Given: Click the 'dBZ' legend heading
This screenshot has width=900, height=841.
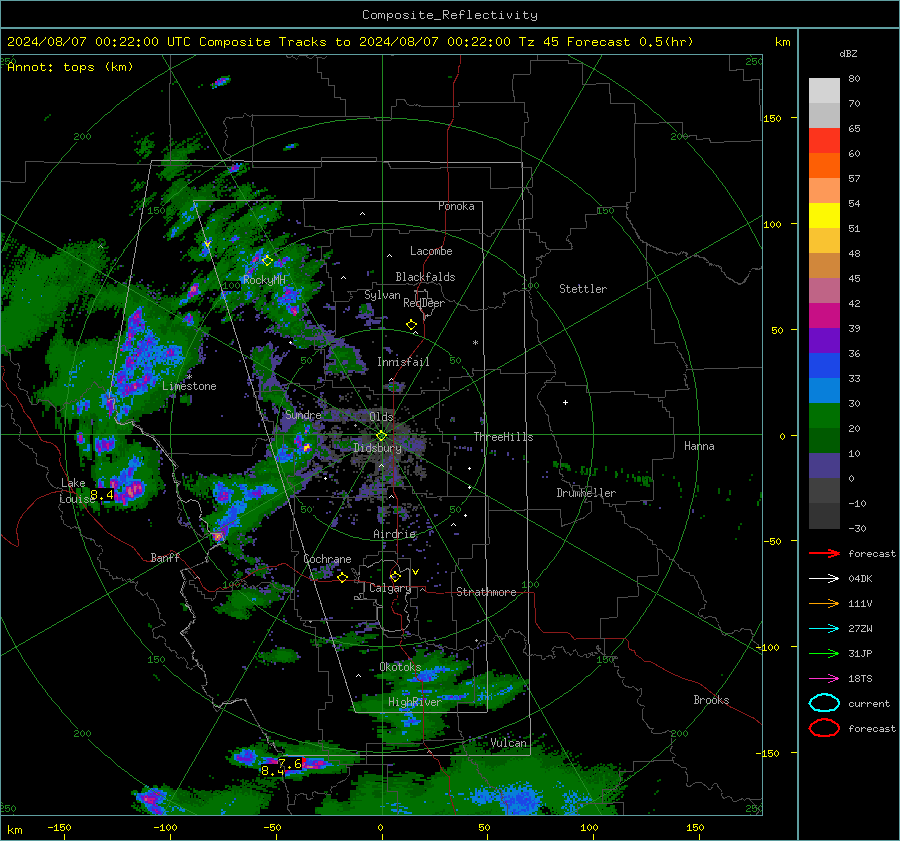Looking at the screenshot, I should tap(848, 54).
